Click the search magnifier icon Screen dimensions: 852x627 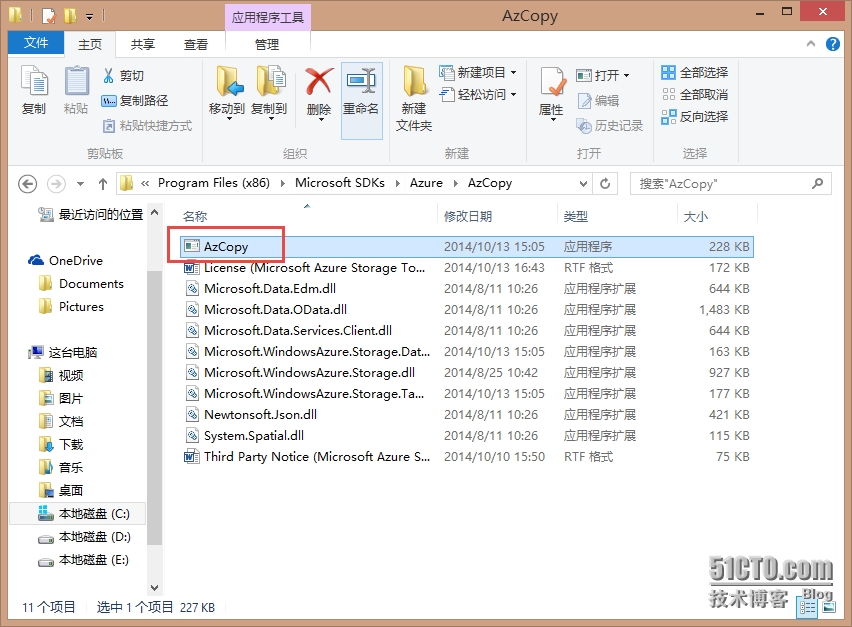point(817,184)
